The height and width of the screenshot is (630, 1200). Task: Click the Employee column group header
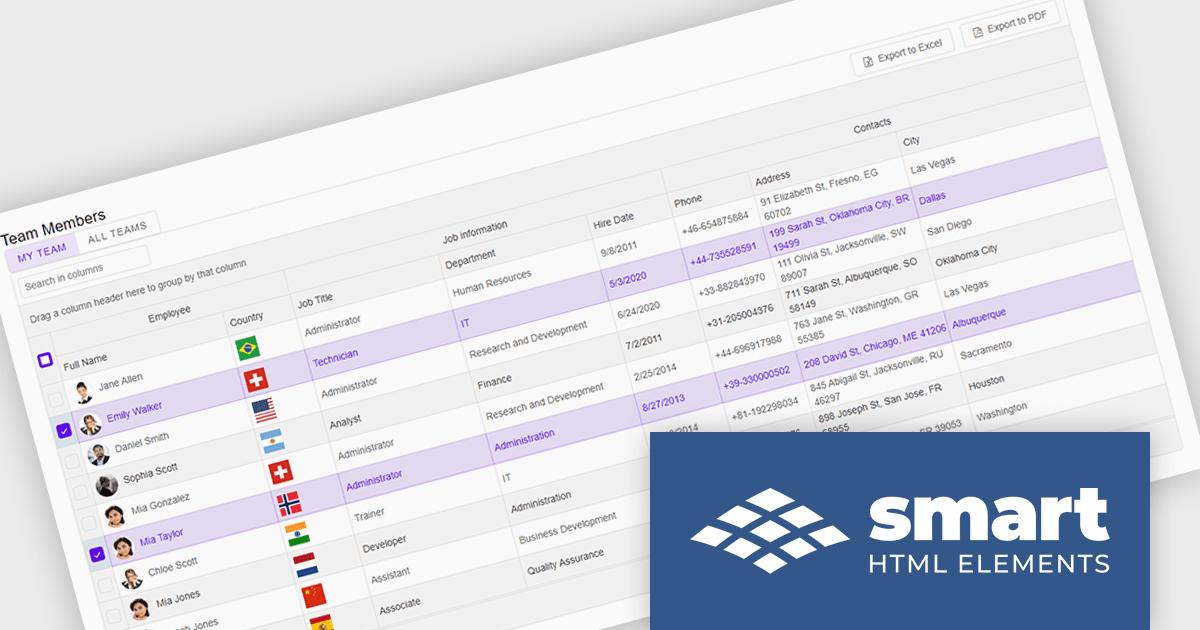169,313
